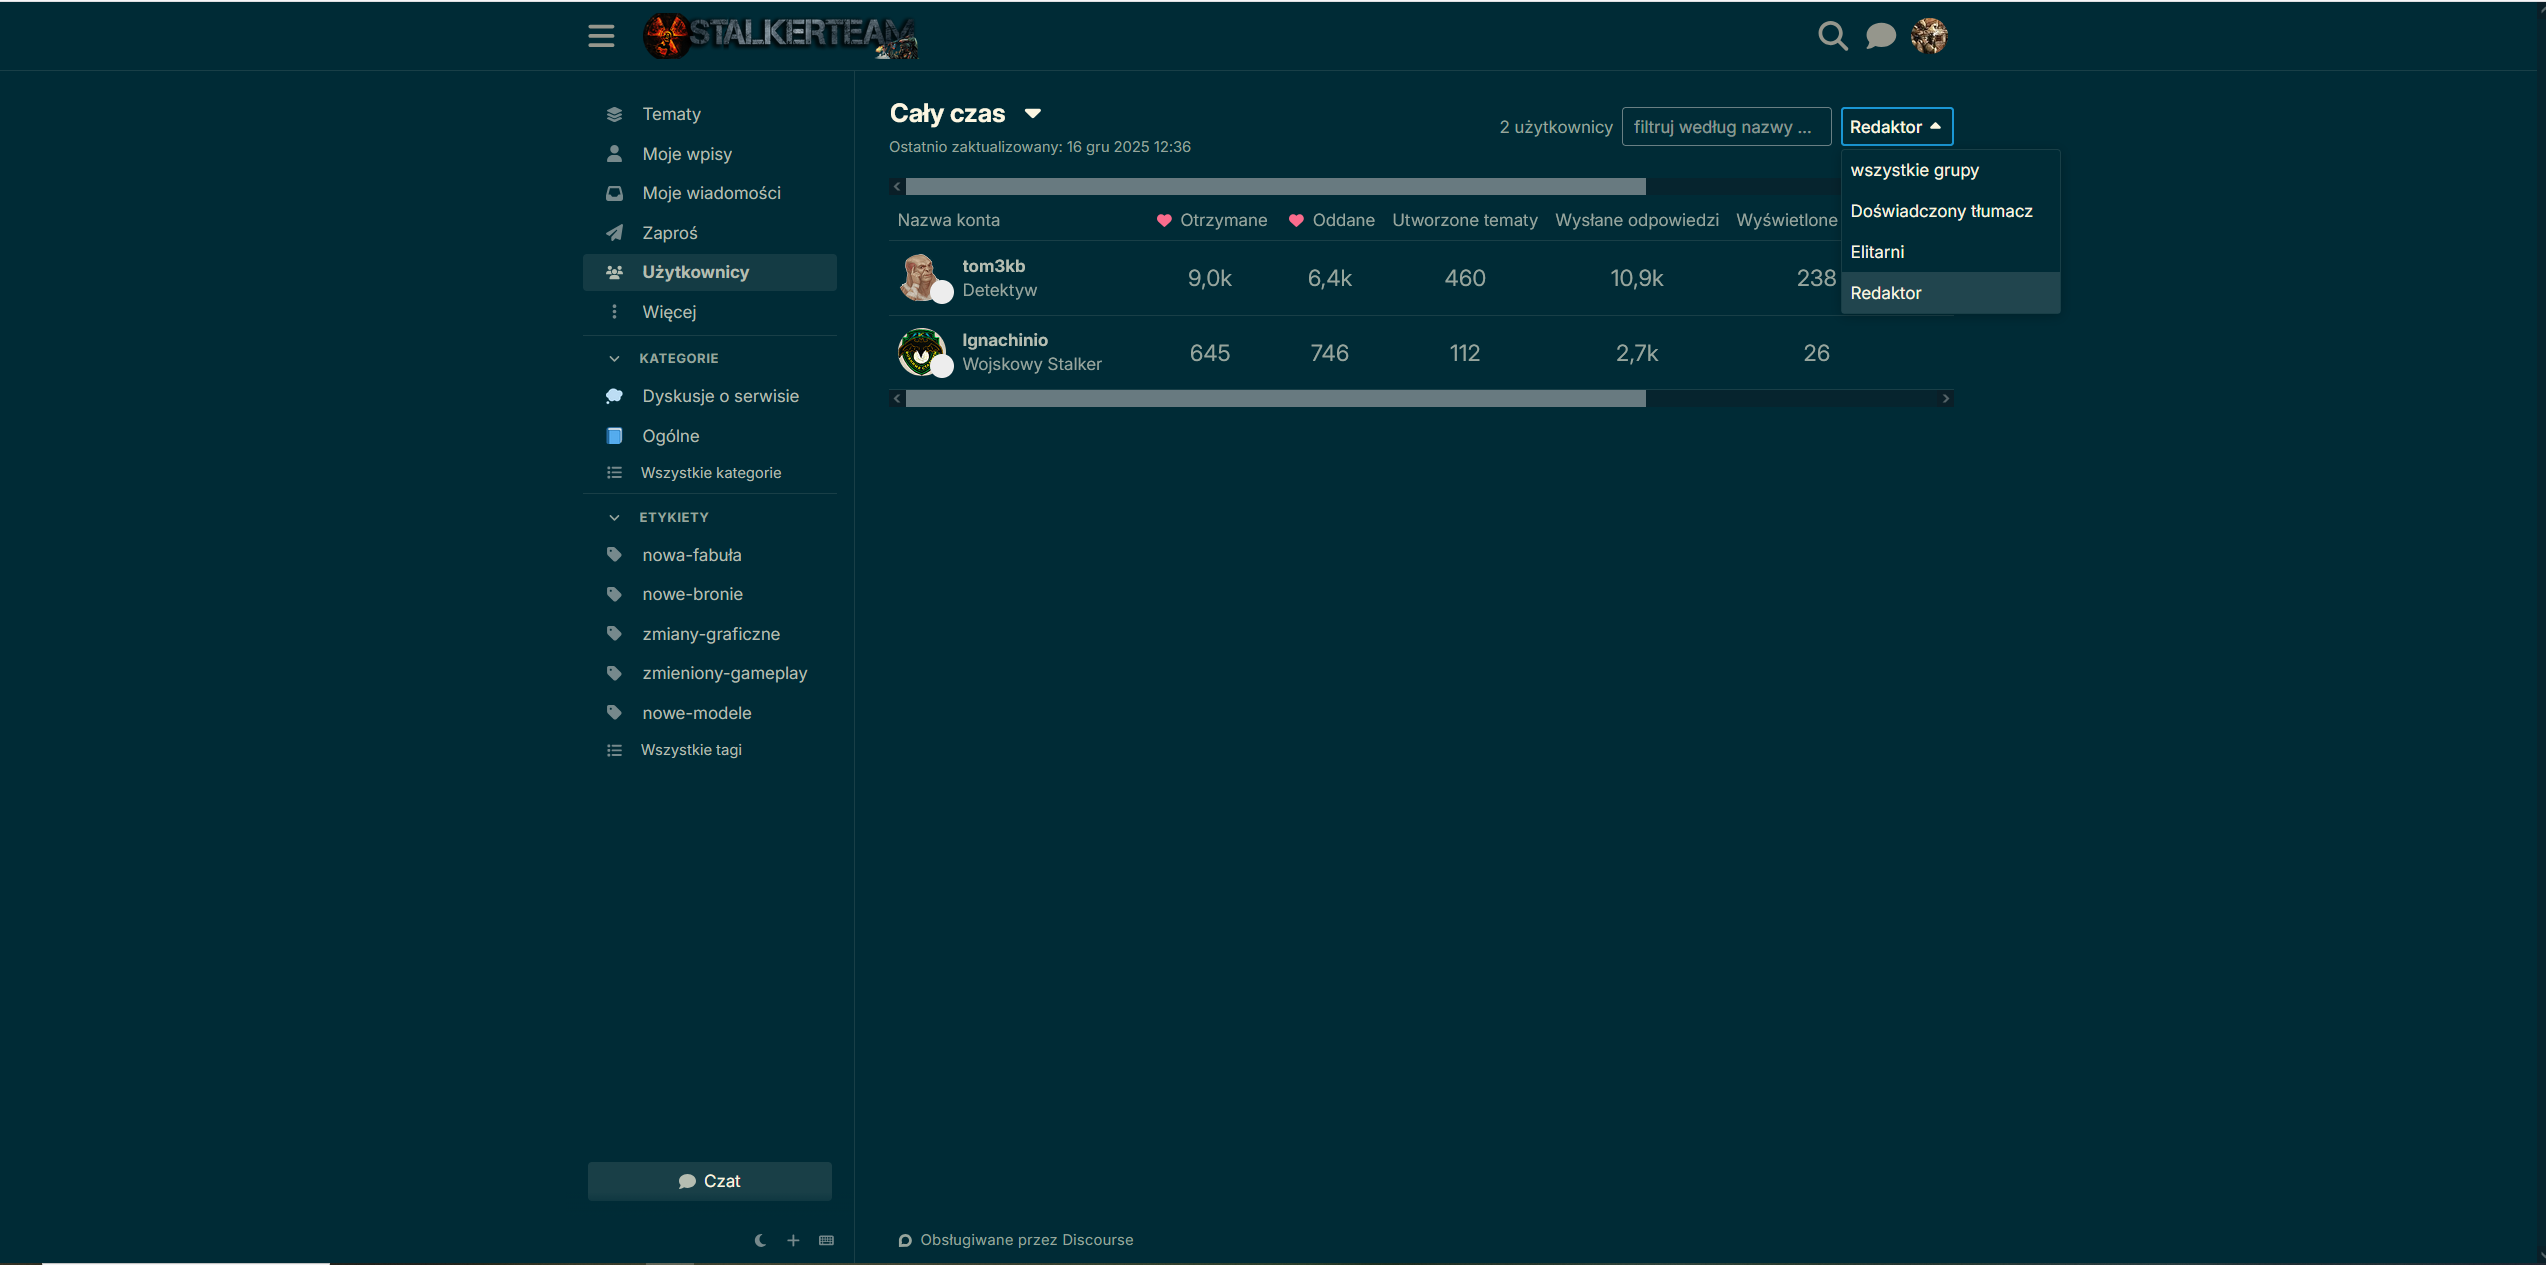Click the search magnifier icon
Image resolution: width=2546 pixels, height=1265 pixels.
[1832, 36]
